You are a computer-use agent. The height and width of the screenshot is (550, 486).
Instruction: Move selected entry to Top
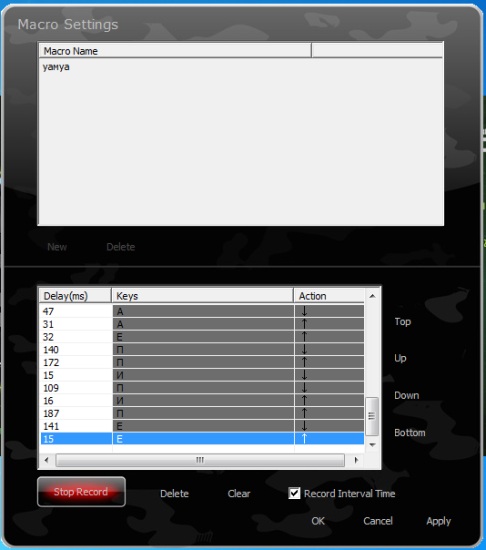403,322
